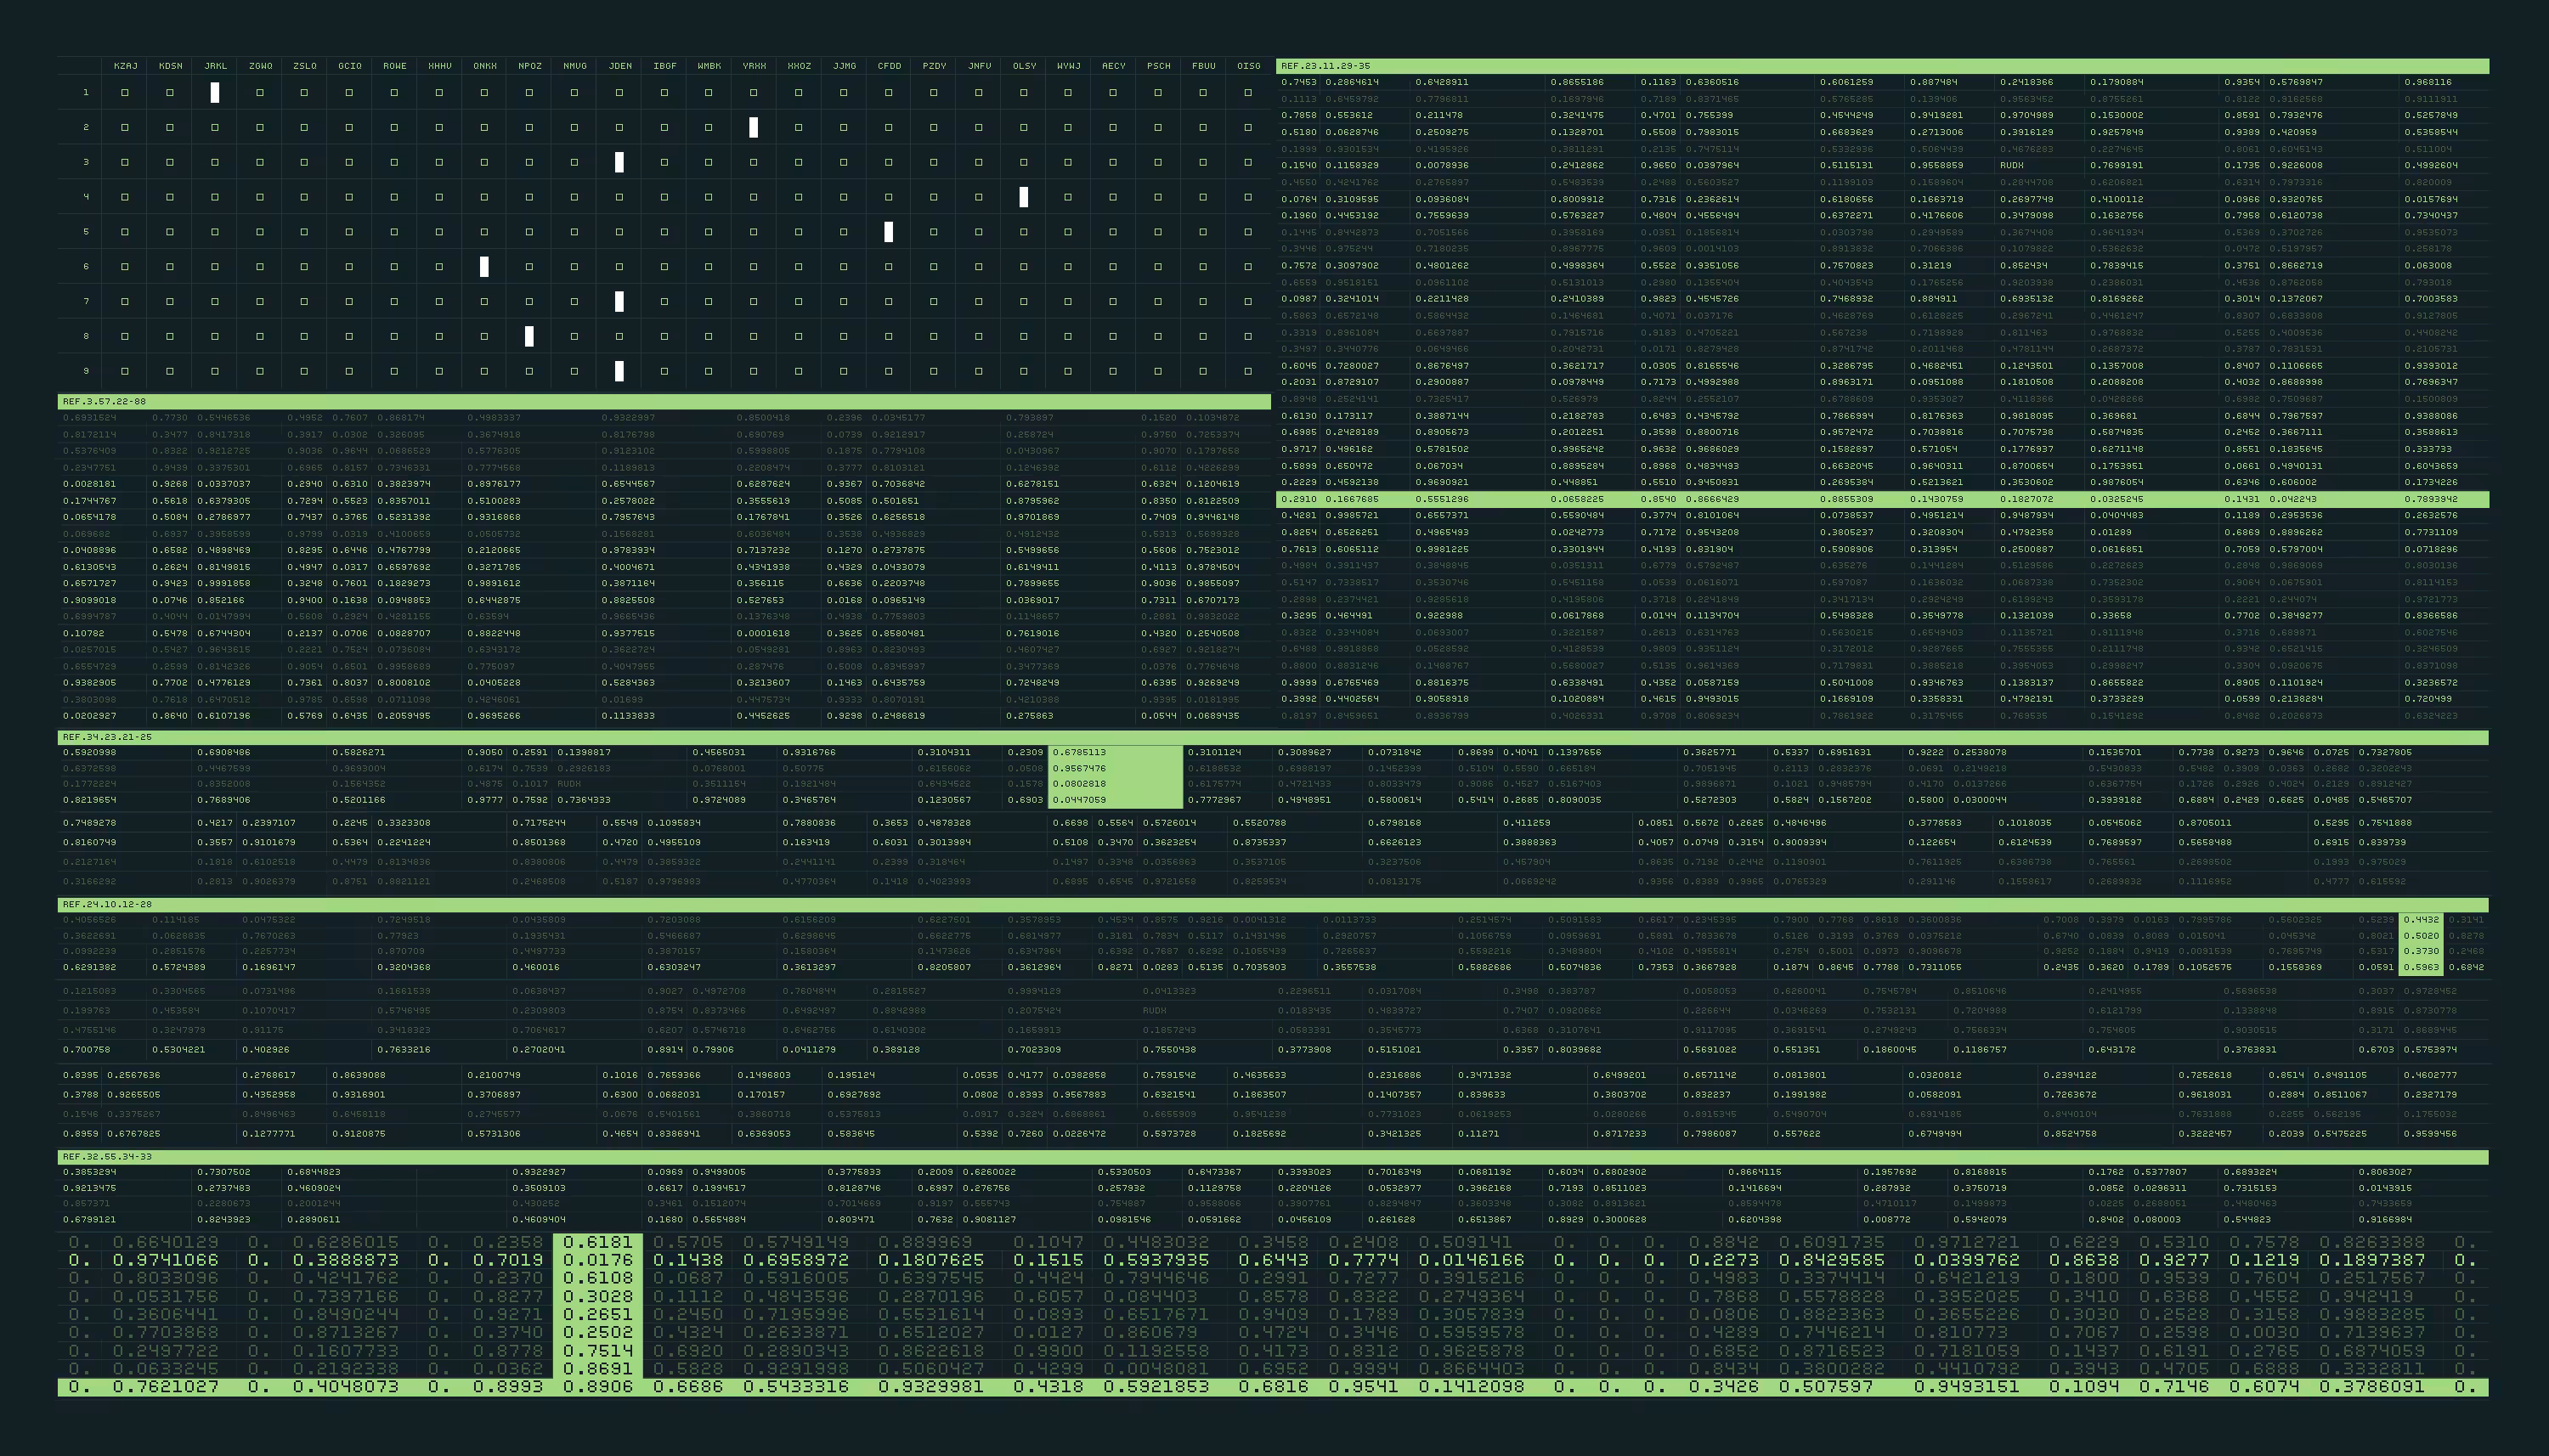Image resolution: width=2549 pixels, height=1456 pixels.
Task: Click highlighted large value 0.0176
Action: [598, 1260]
